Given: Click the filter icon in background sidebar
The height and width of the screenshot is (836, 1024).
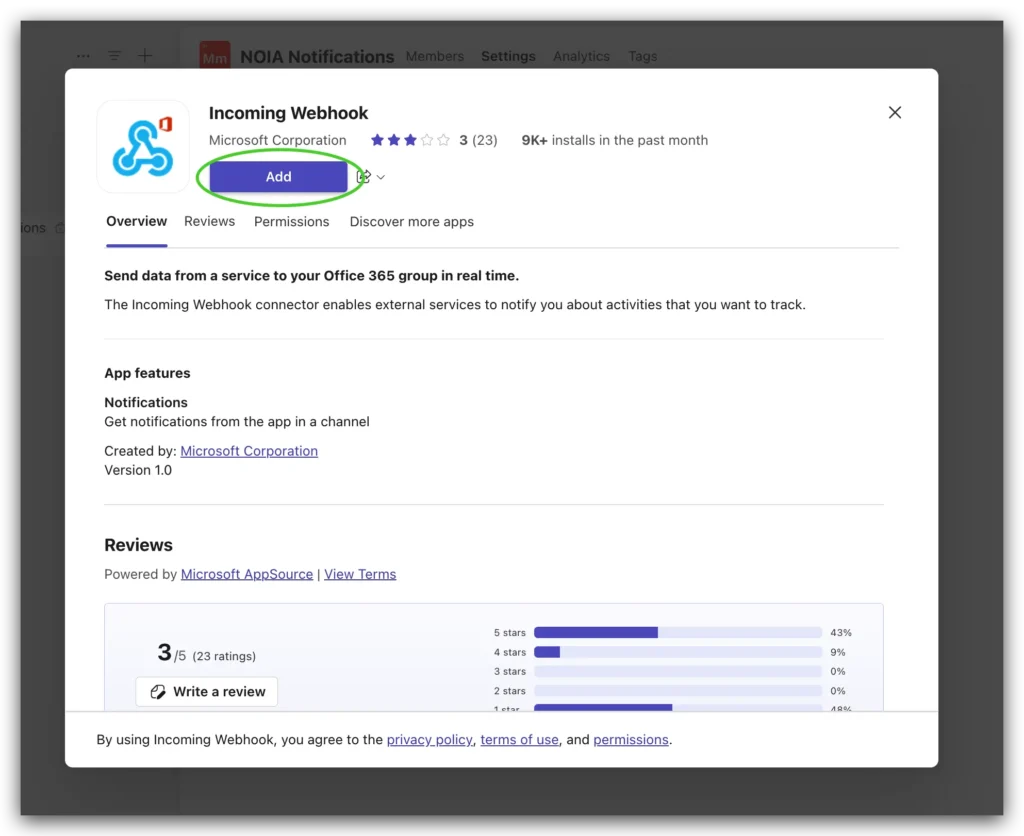Looking at the screenshot, I should point(114,56).
